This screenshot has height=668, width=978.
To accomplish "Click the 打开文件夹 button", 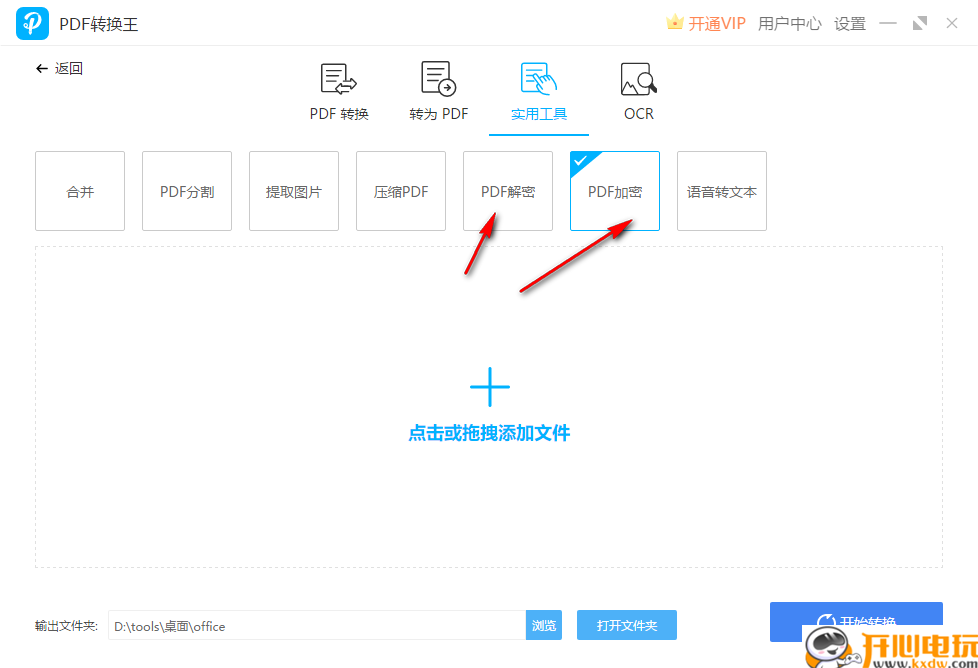I will (x=627, y=624).
